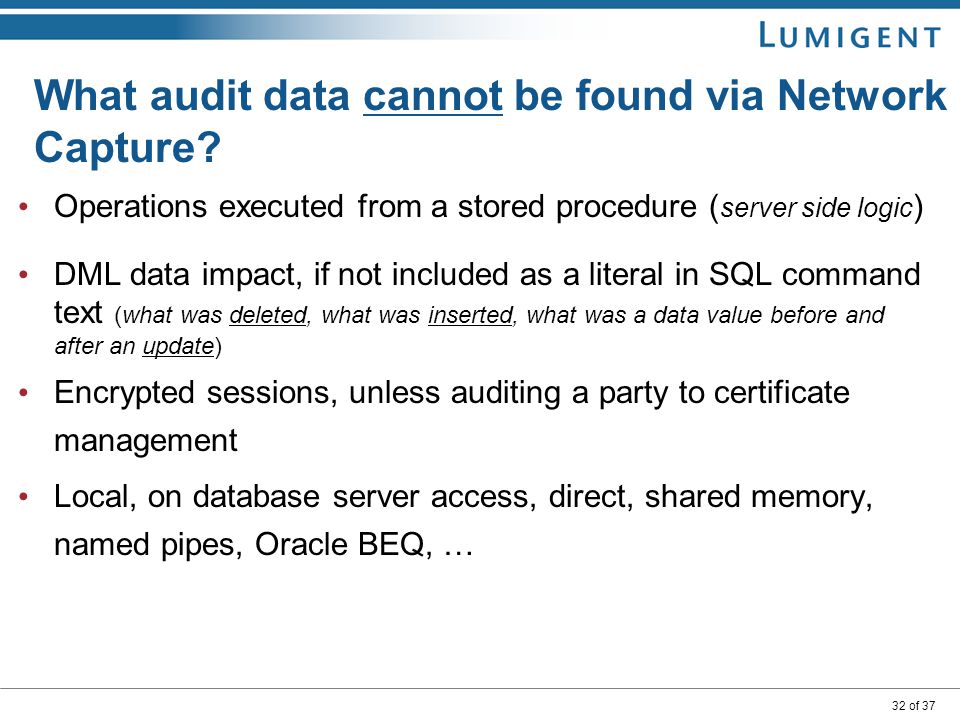Viewport: 960px width, 720px height.
Task: Click the red bullet before Operations
Action: pyautogui.click(x=24, y=207)
